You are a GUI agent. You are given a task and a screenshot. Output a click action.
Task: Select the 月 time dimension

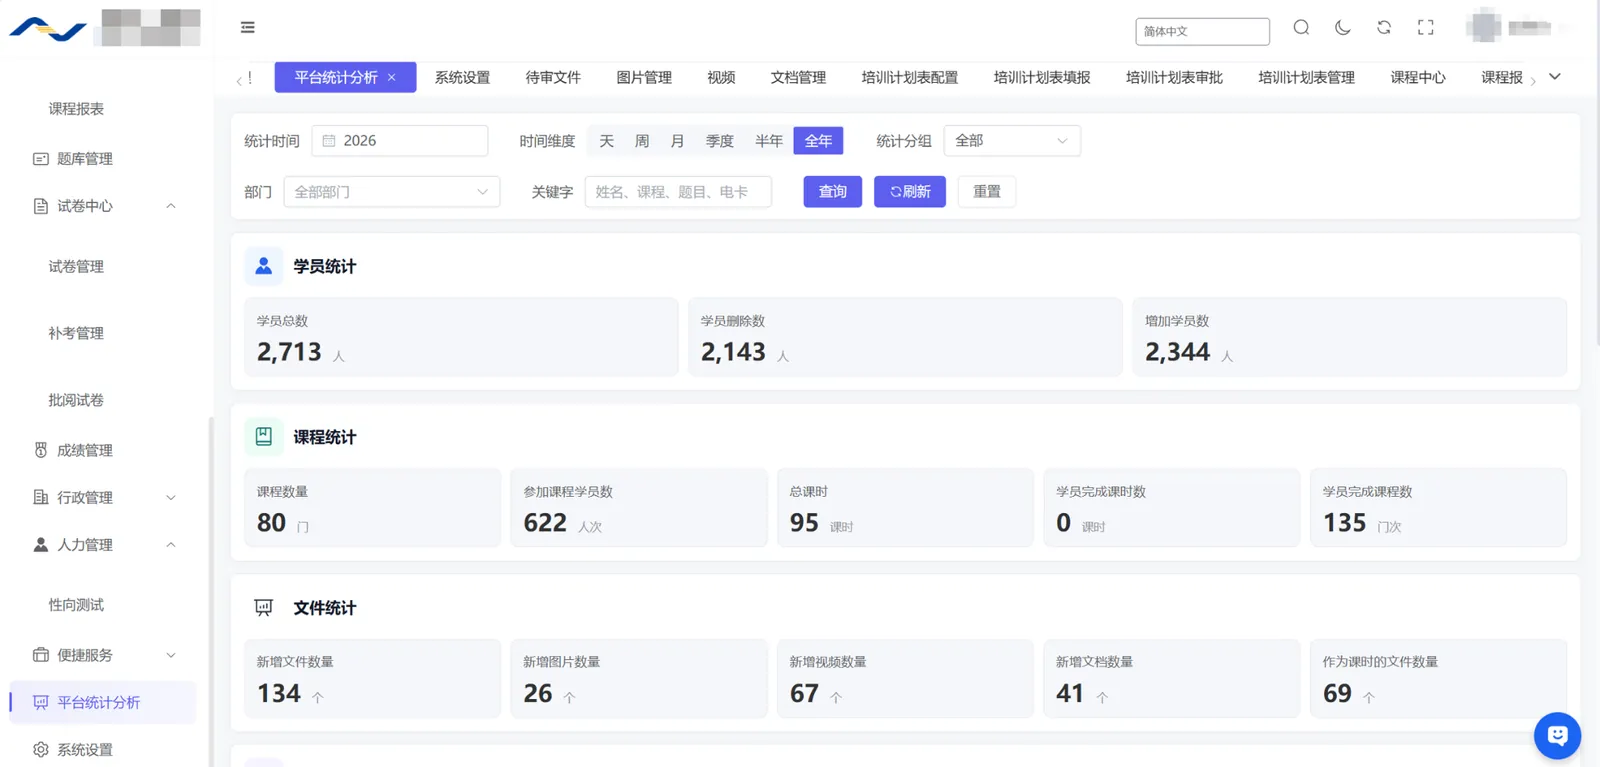tap(677, 141)
